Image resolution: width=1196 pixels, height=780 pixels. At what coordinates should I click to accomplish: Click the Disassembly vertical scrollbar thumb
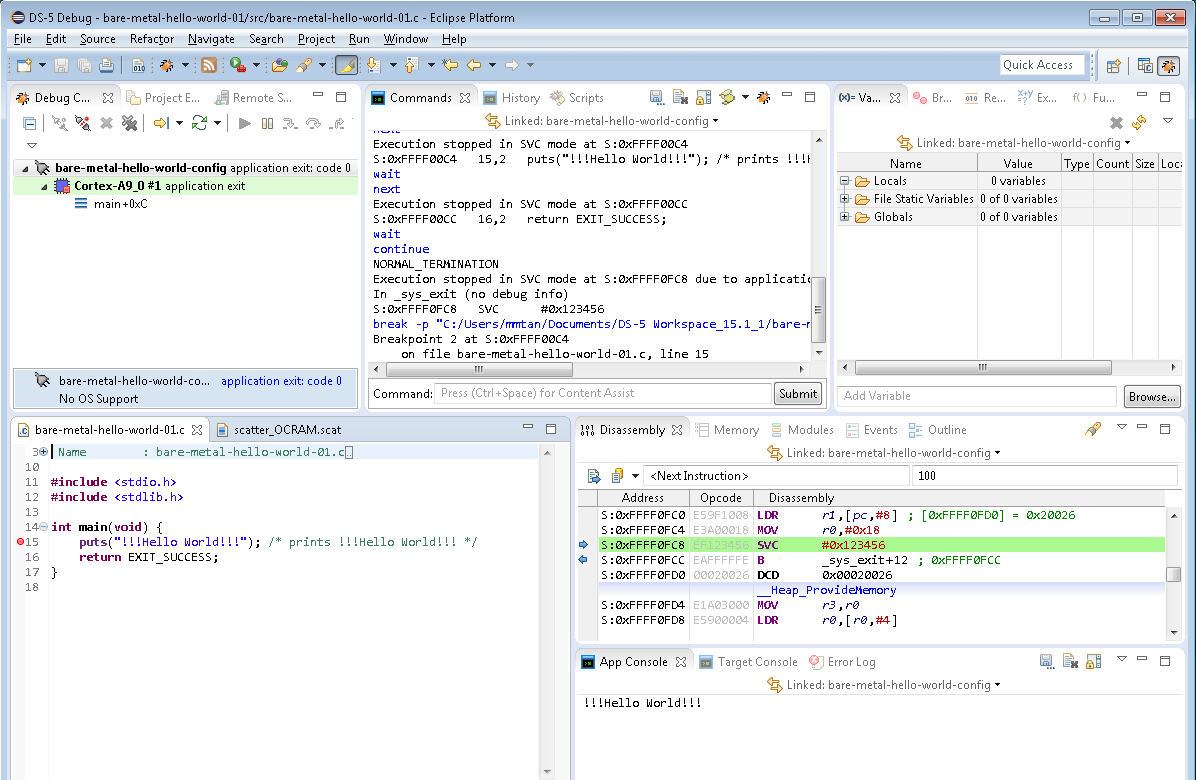click(x=1171, y=575)
